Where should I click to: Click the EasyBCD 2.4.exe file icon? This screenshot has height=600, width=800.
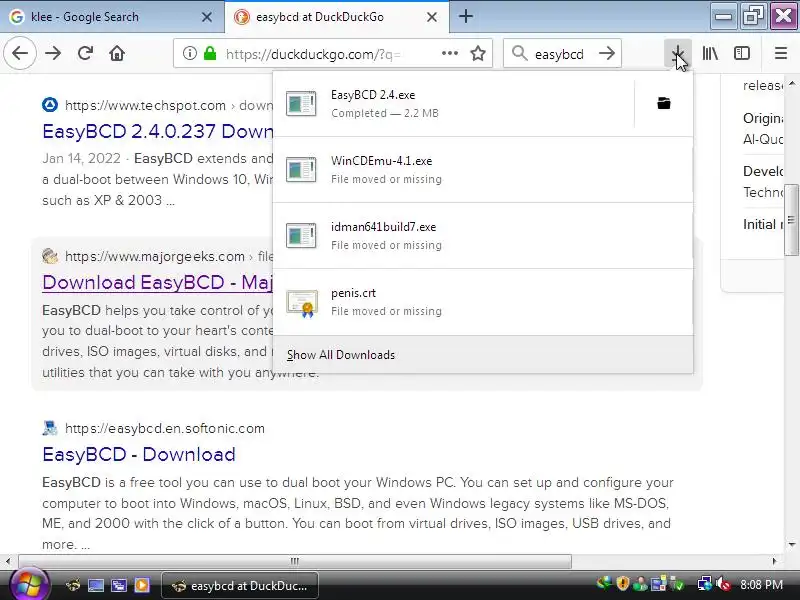(x=301, y=104)
